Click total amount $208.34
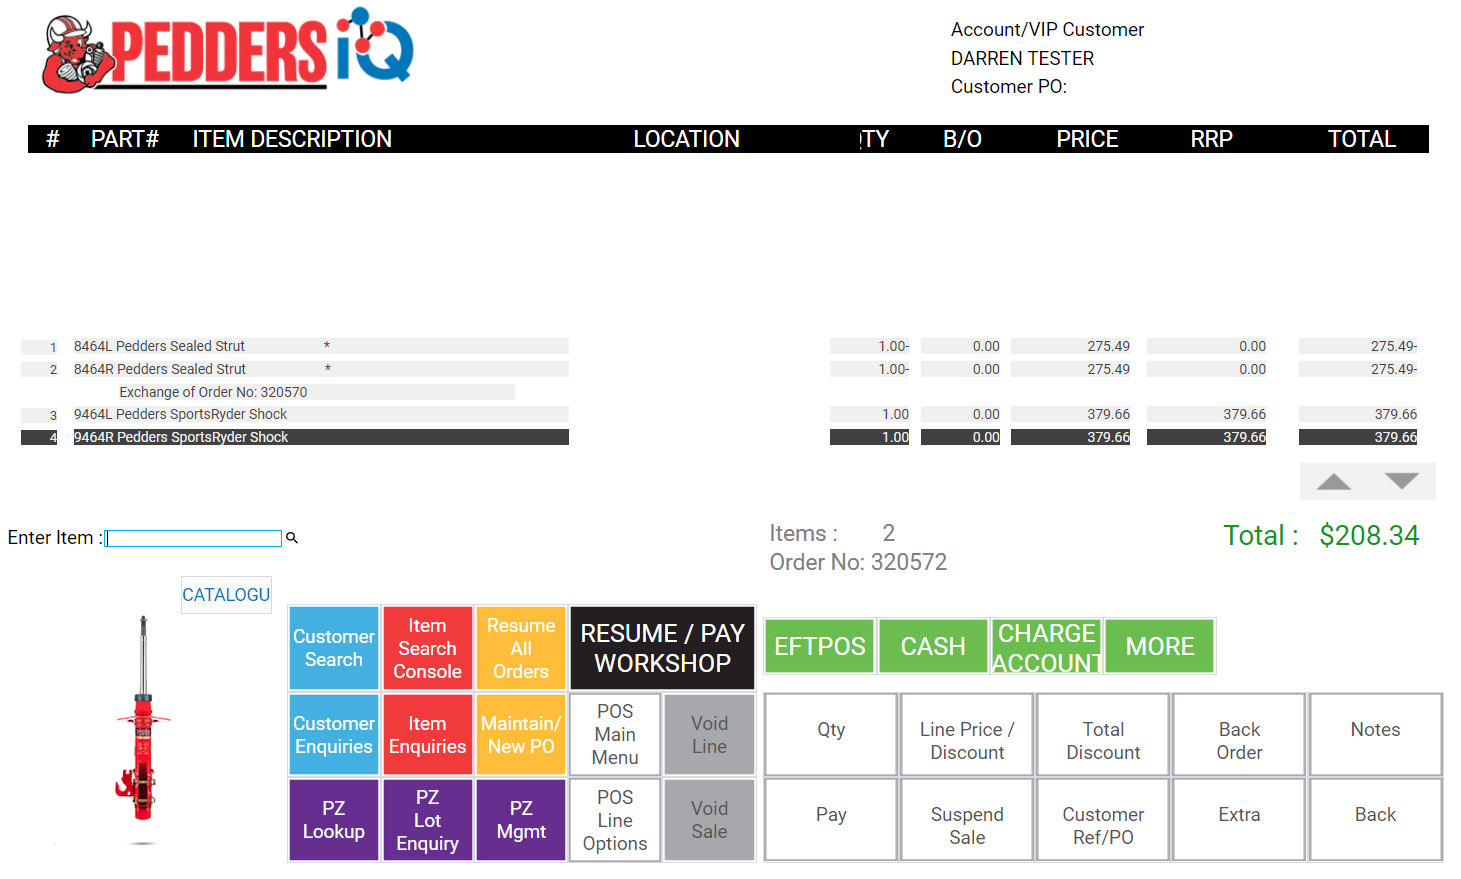This screenshot has width=1461, height=879. [1369, 535]
